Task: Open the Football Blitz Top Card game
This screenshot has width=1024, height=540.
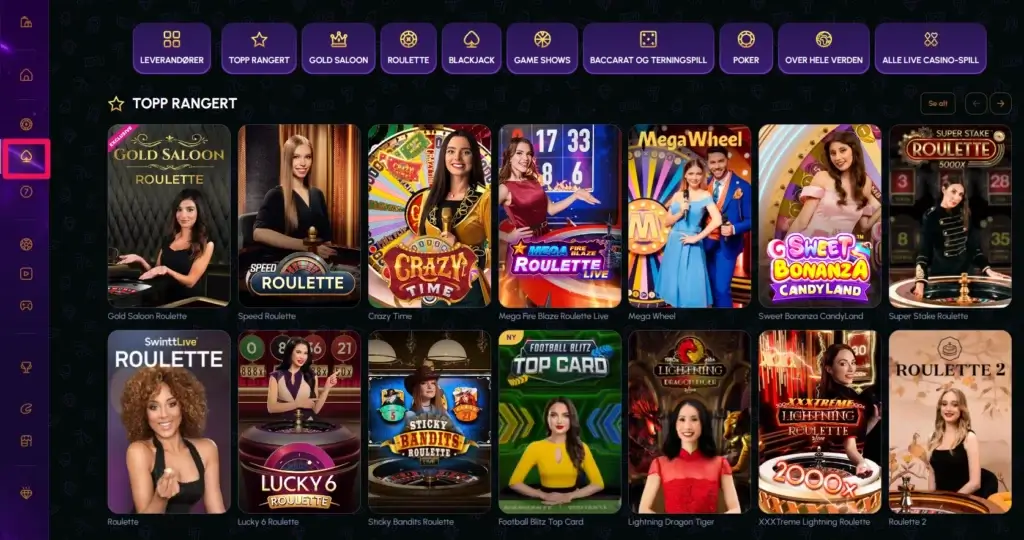Action: pos(560,422)
